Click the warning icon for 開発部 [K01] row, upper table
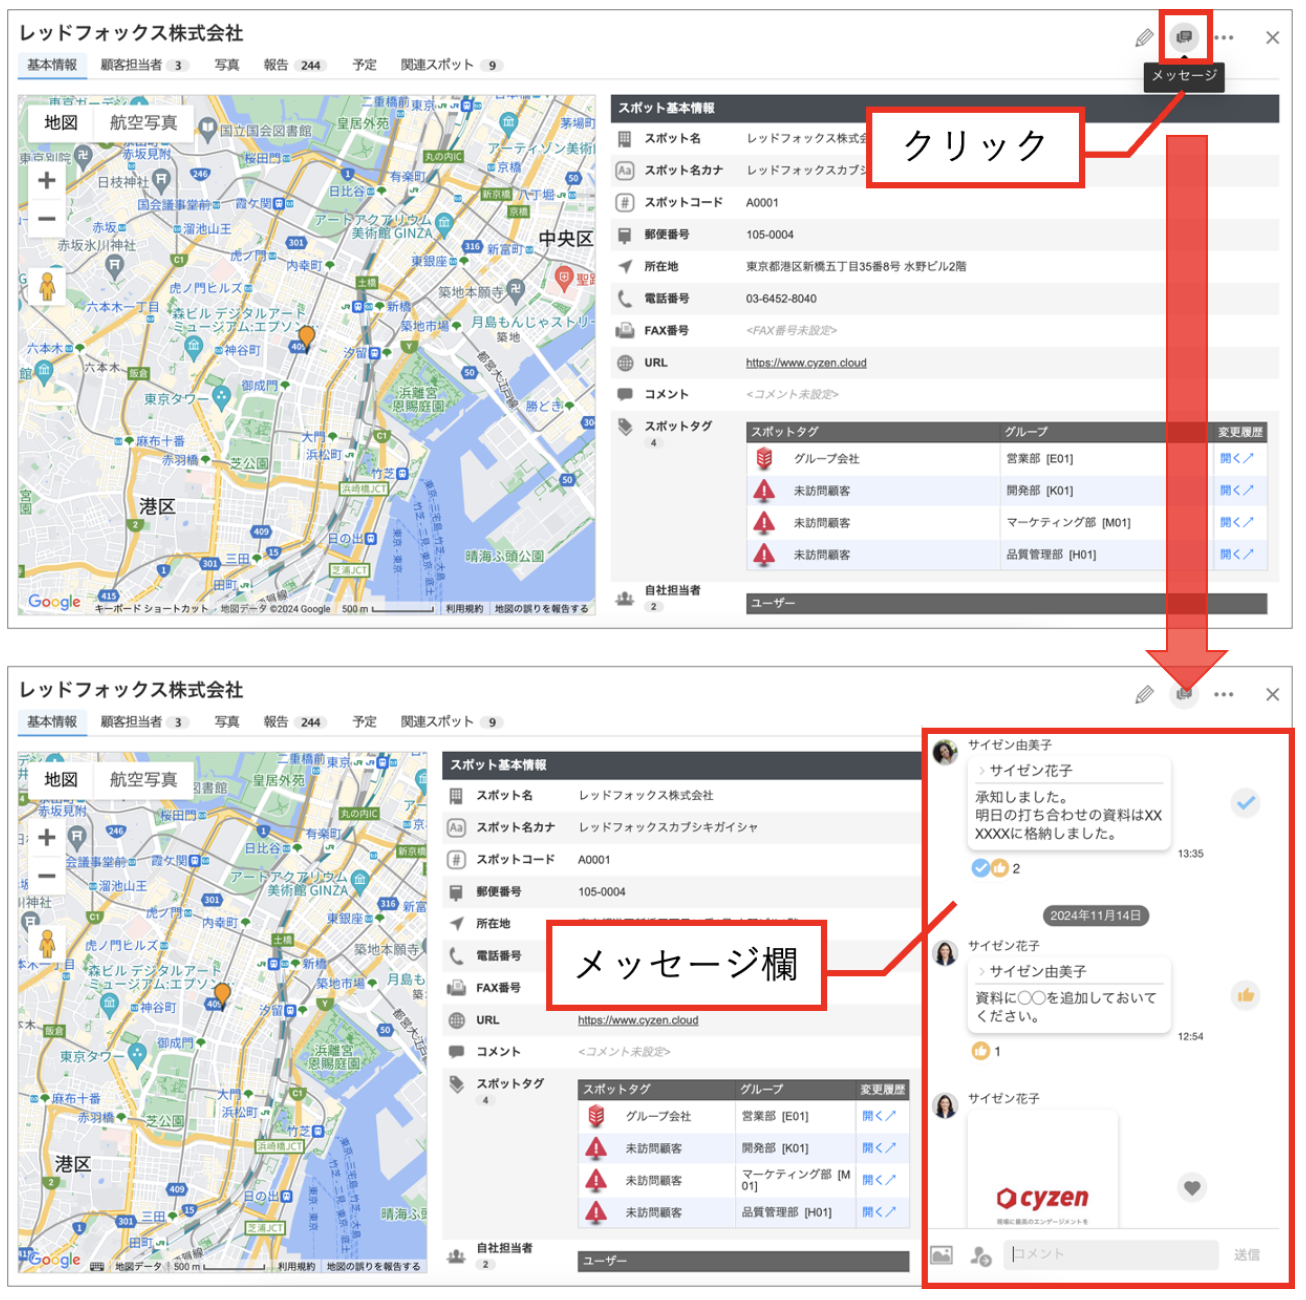 (x=765, y=490)
